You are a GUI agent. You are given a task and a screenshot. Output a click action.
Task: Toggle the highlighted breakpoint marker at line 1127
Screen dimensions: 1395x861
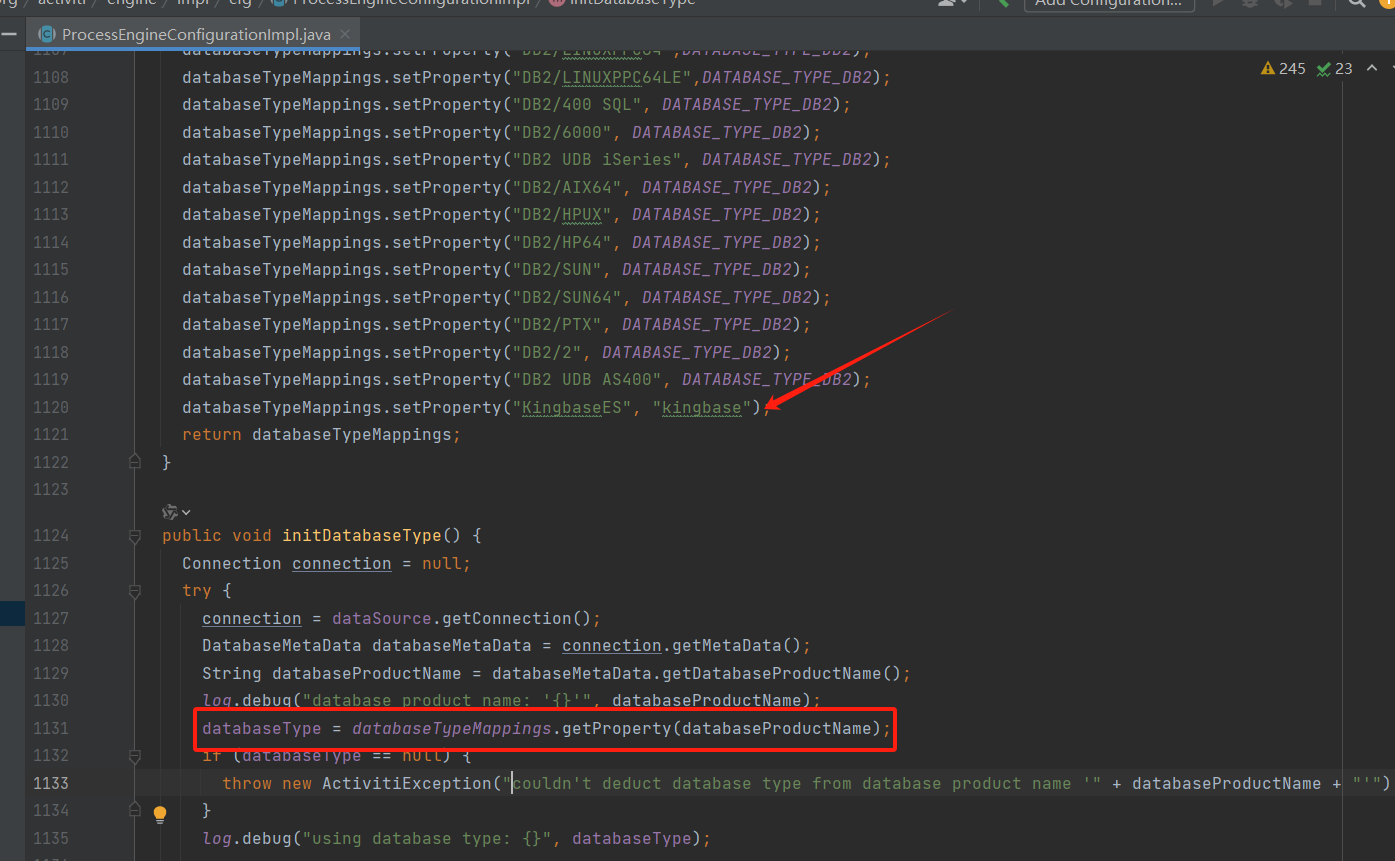[x=12, y=612]
